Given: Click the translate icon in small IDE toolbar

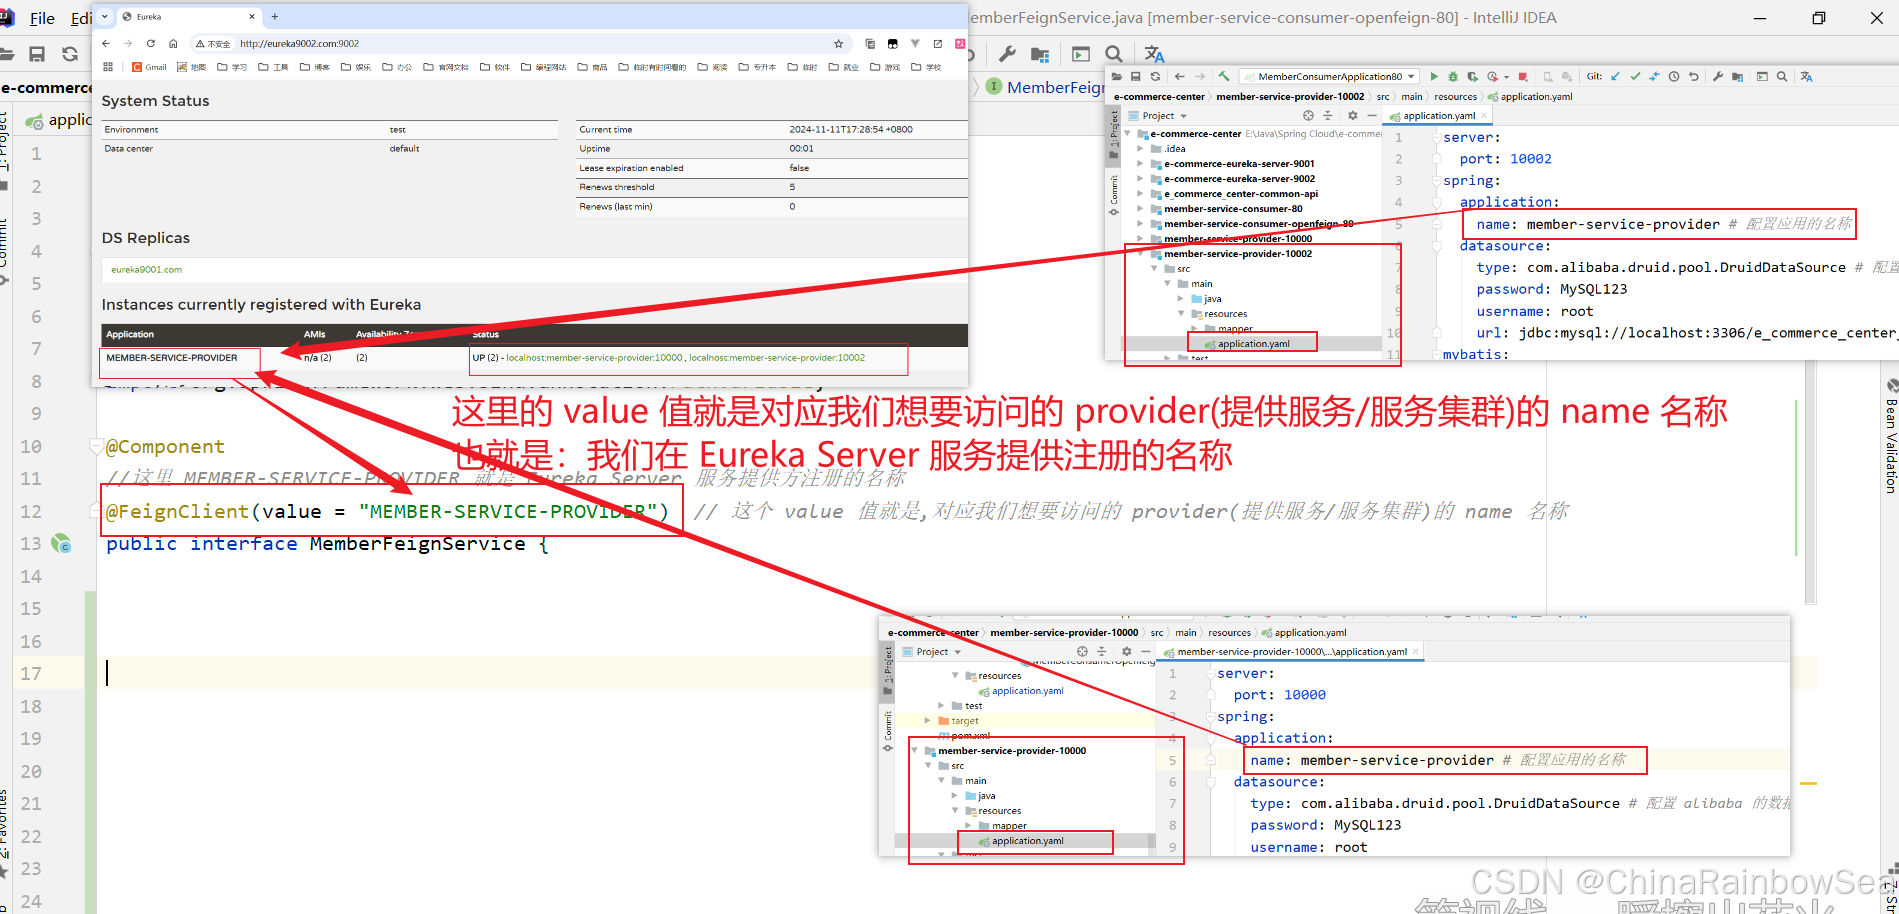Looking at the screenshot, I should (1806, 76).
